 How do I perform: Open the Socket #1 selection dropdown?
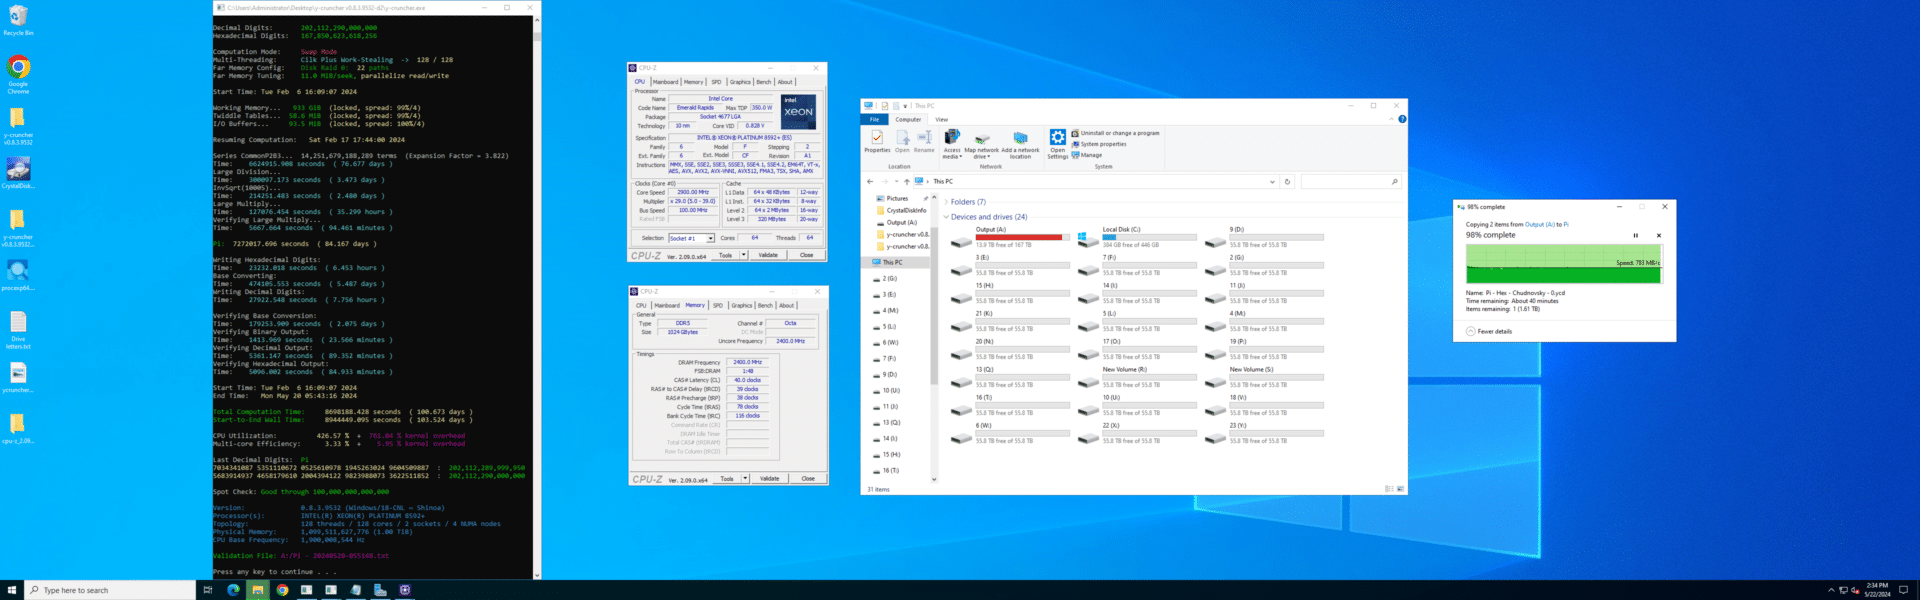tap(710, 238)
